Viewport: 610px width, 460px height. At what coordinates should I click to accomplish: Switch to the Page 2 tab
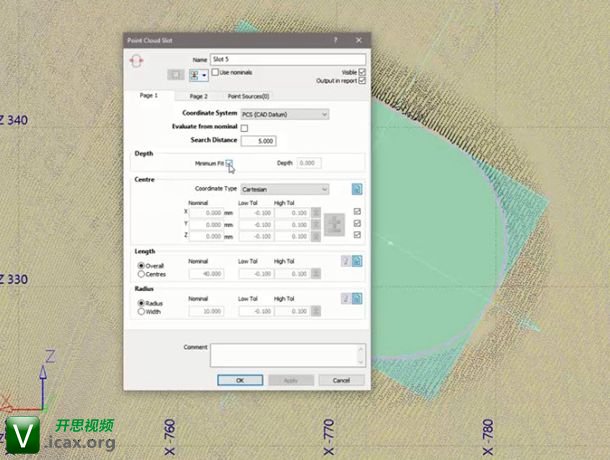(198, 96)
